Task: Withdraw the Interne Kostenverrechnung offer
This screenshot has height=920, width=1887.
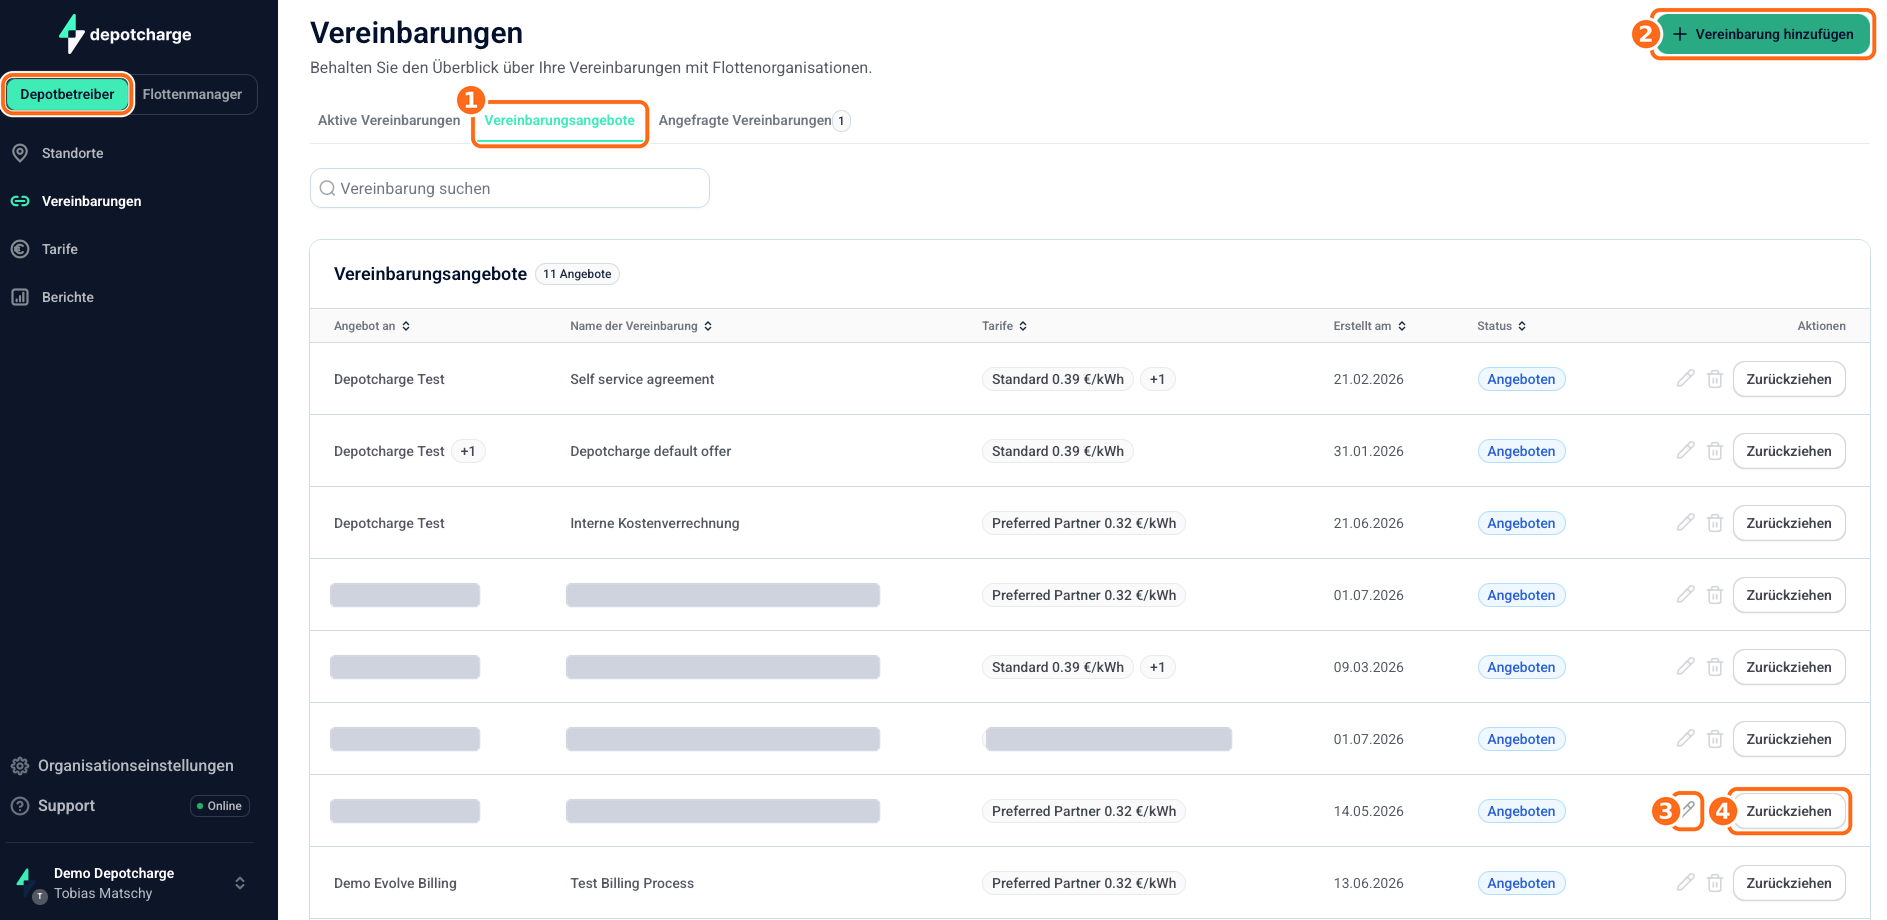Action: [x=1789, y=523]
